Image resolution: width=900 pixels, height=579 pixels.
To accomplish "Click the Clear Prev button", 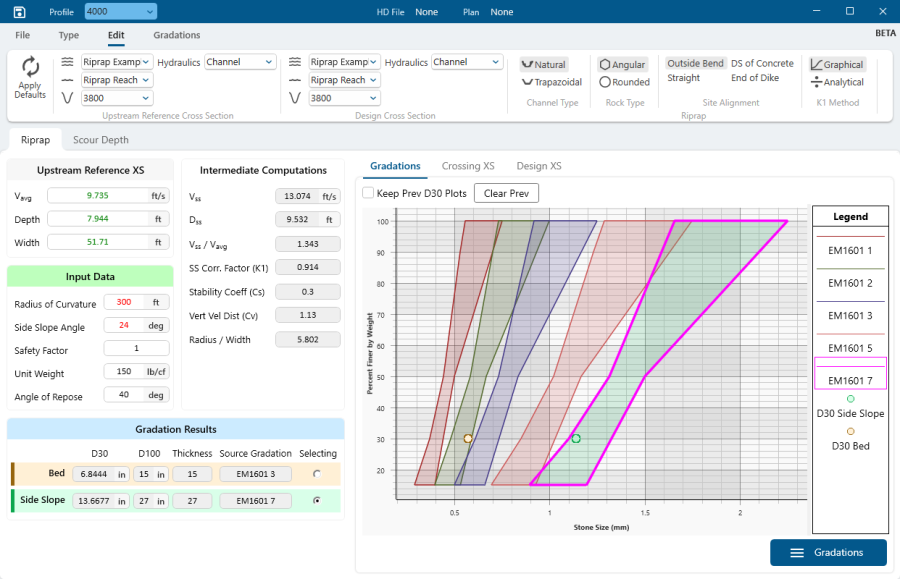I will (506, 193).
